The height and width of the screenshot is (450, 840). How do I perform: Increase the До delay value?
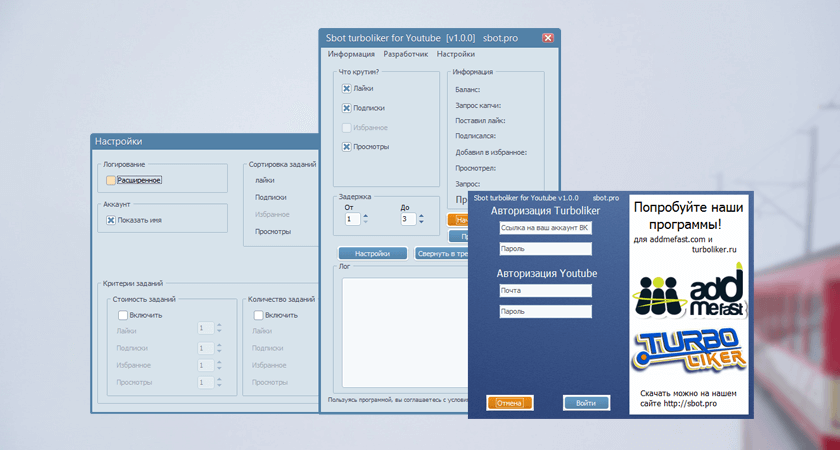coord(421,216)
